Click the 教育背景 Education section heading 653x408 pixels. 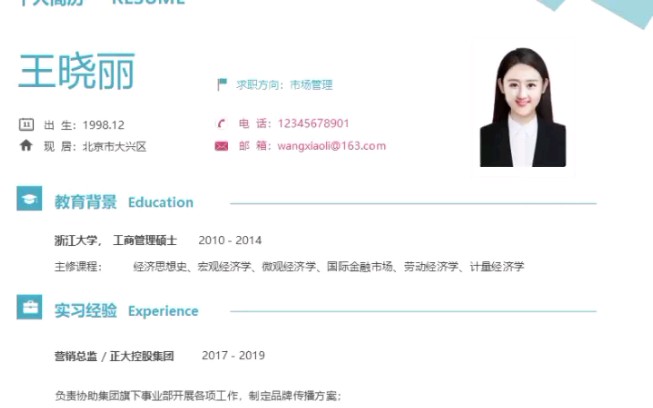[x=124, y=202]
